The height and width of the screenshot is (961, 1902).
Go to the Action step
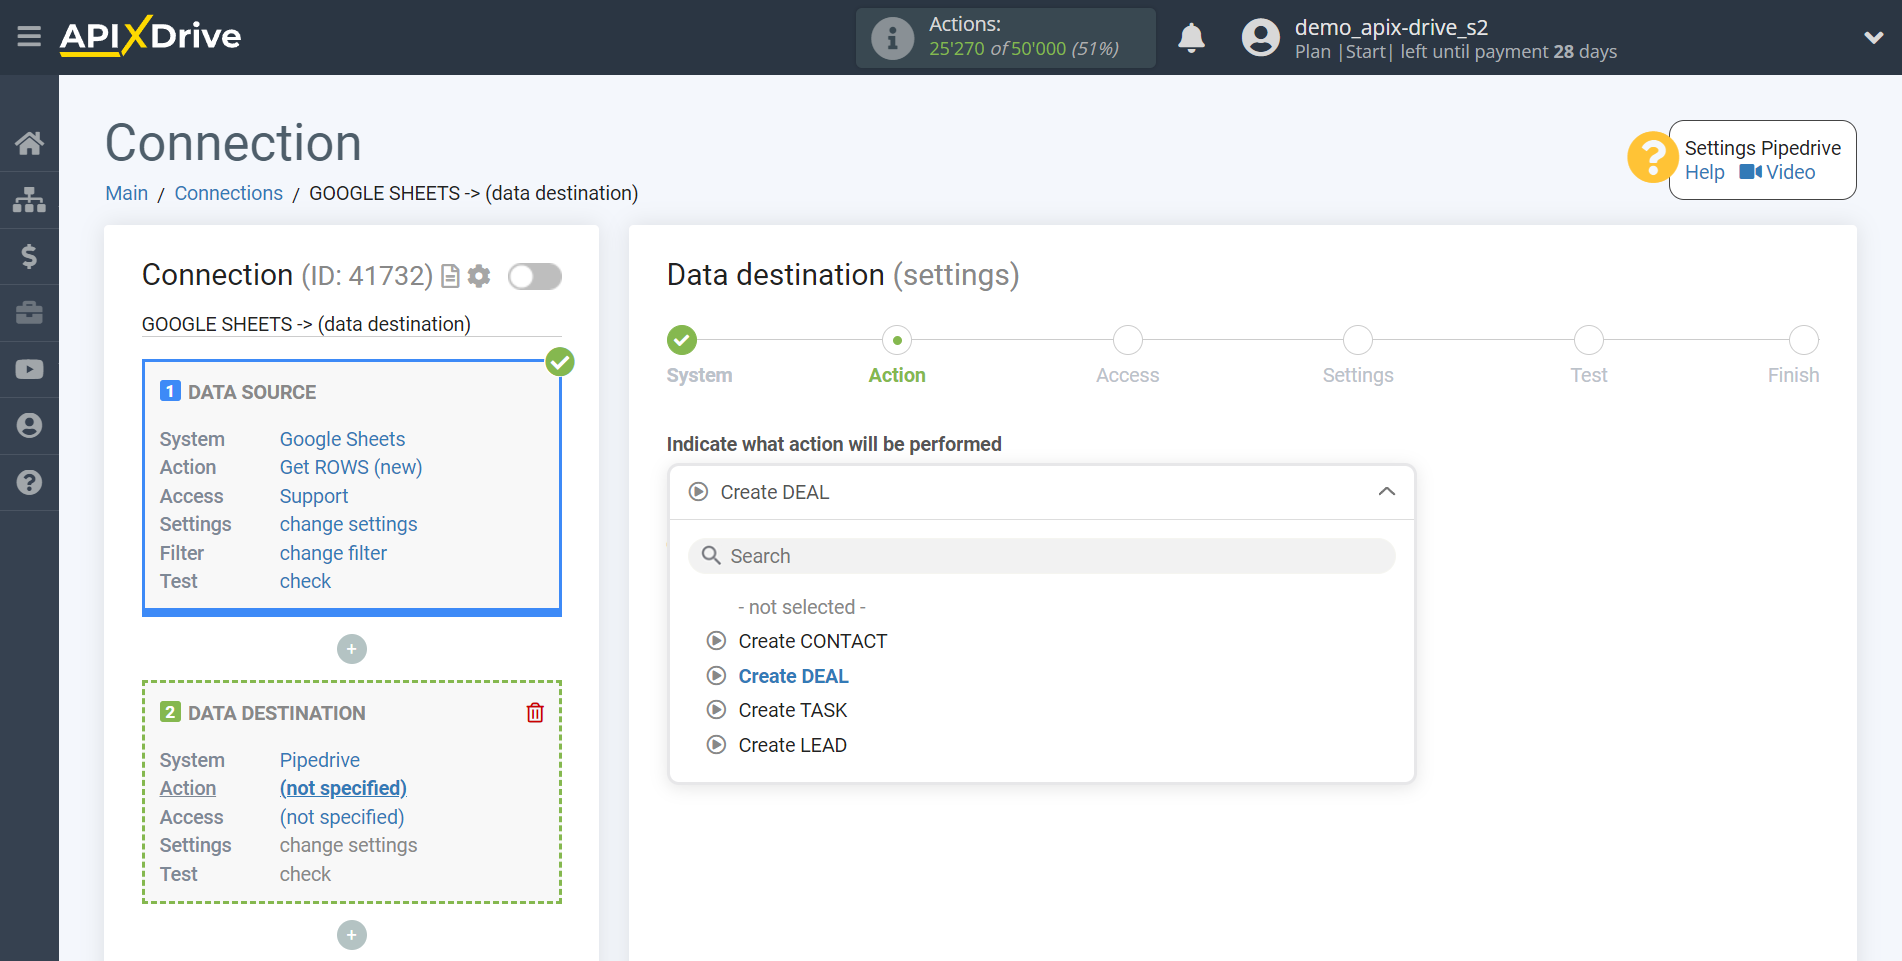coord(897,340)
